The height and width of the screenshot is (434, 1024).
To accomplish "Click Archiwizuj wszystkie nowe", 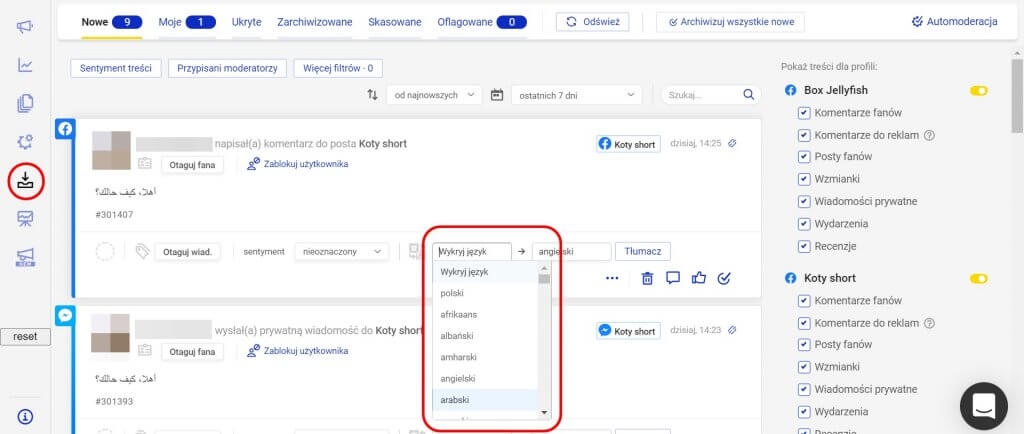I will pos(730,22).
